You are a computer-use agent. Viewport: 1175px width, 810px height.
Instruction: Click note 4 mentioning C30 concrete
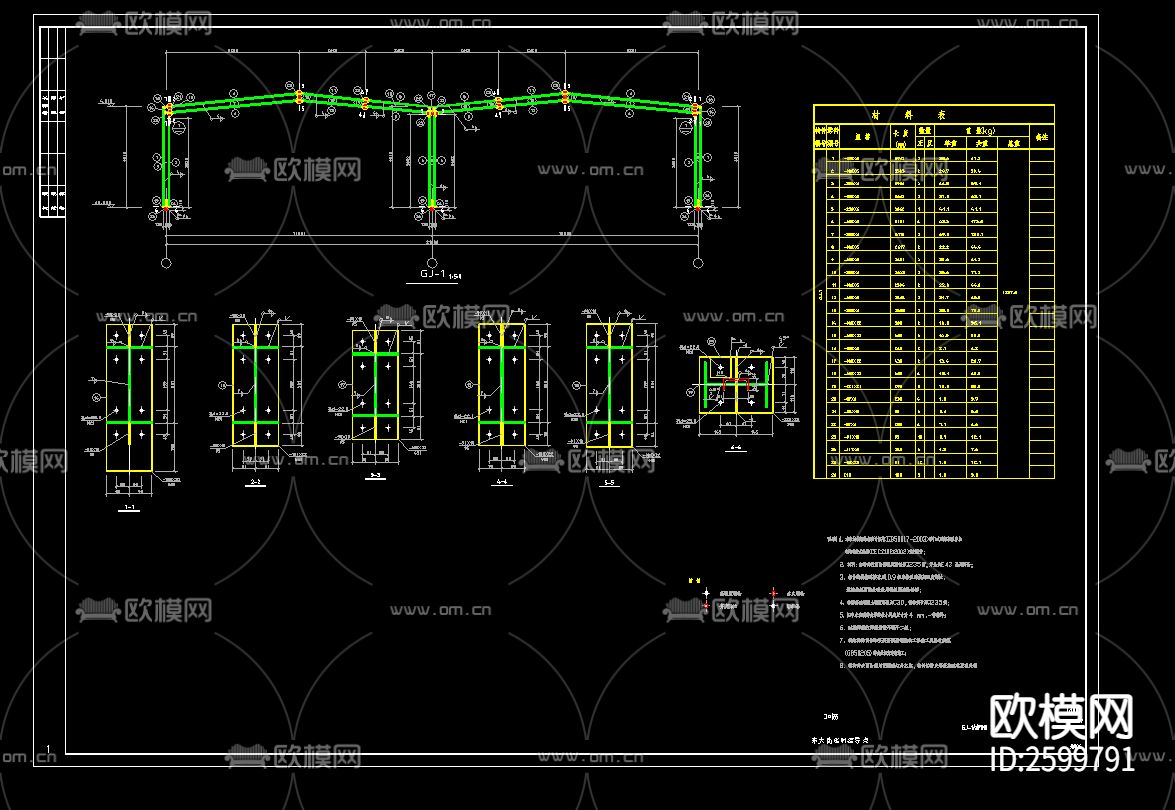pos(895,602)
